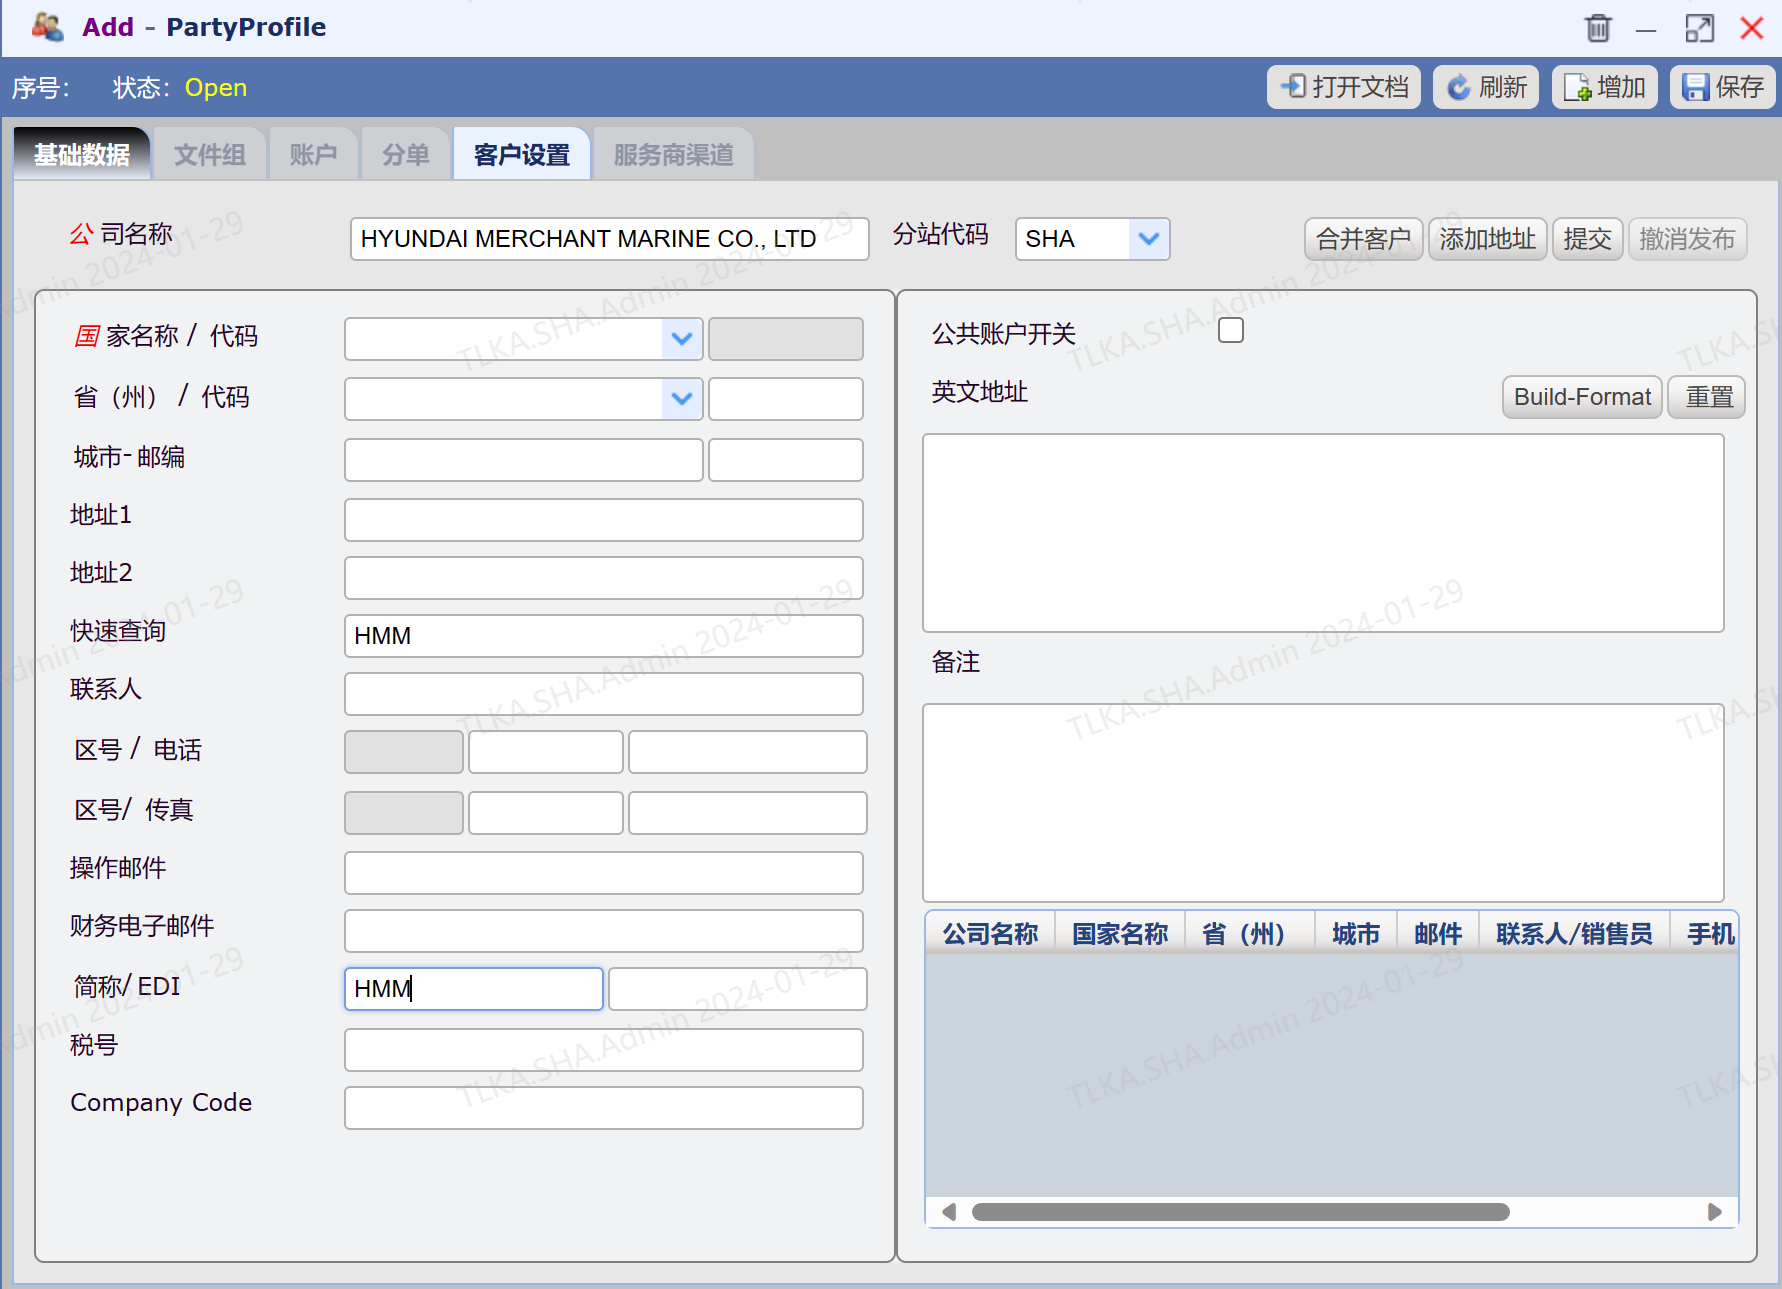
Task: Click the 重置 reset button
Action: (x=1707, y=397)
